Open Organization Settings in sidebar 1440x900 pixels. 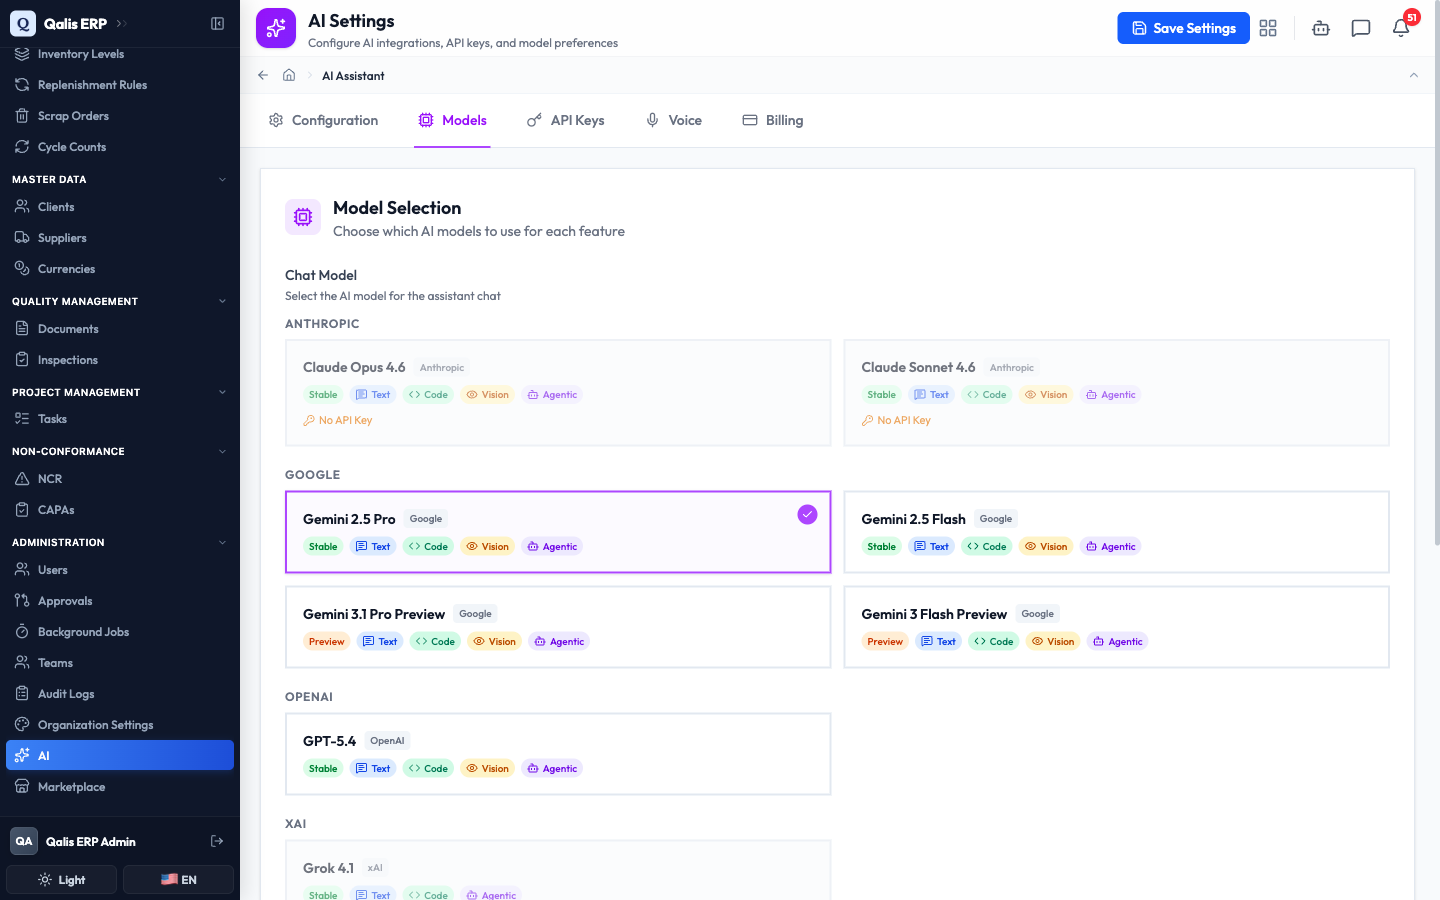click(120, 725)
